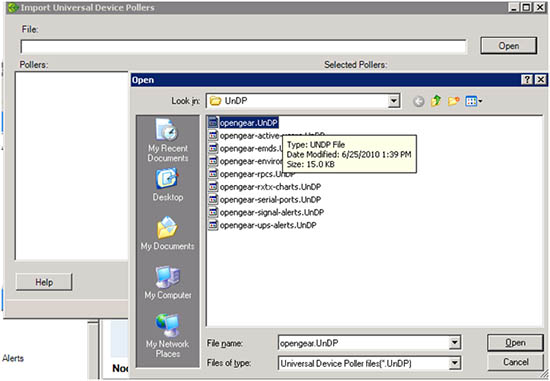The image size is (550, 381).
Task: Click Help in Import Pollers window
Action: (44, 282)
